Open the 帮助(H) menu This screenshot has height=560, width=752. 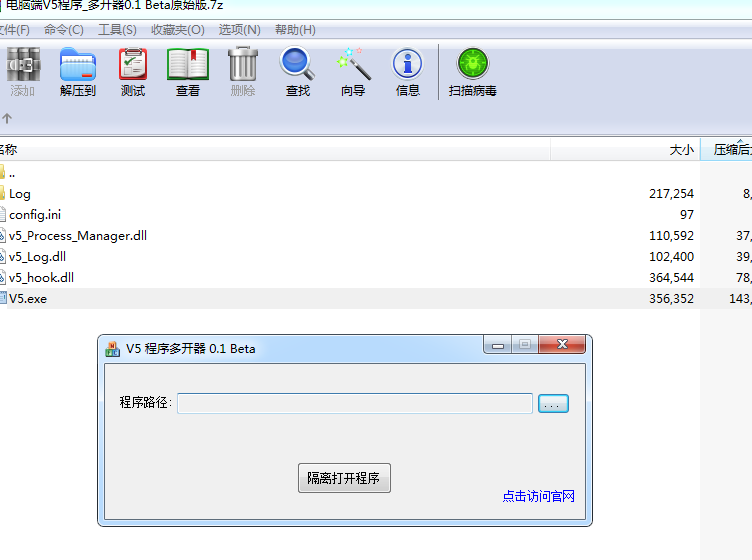click(x=295, y=30)
